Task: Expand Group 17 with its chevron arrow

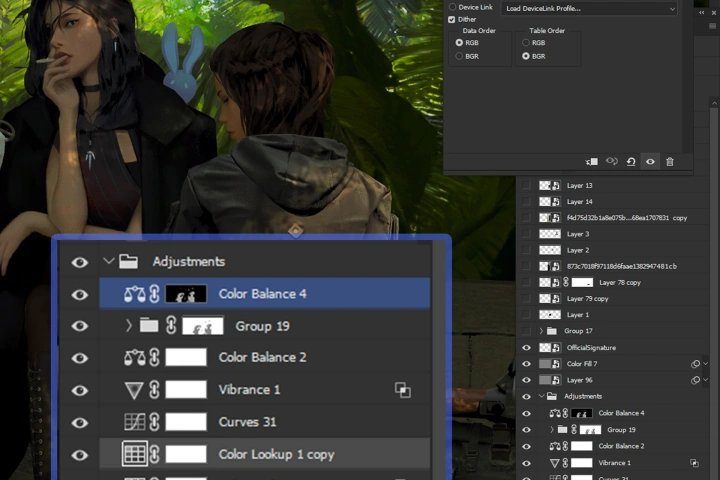Action: tap(541, 331)
